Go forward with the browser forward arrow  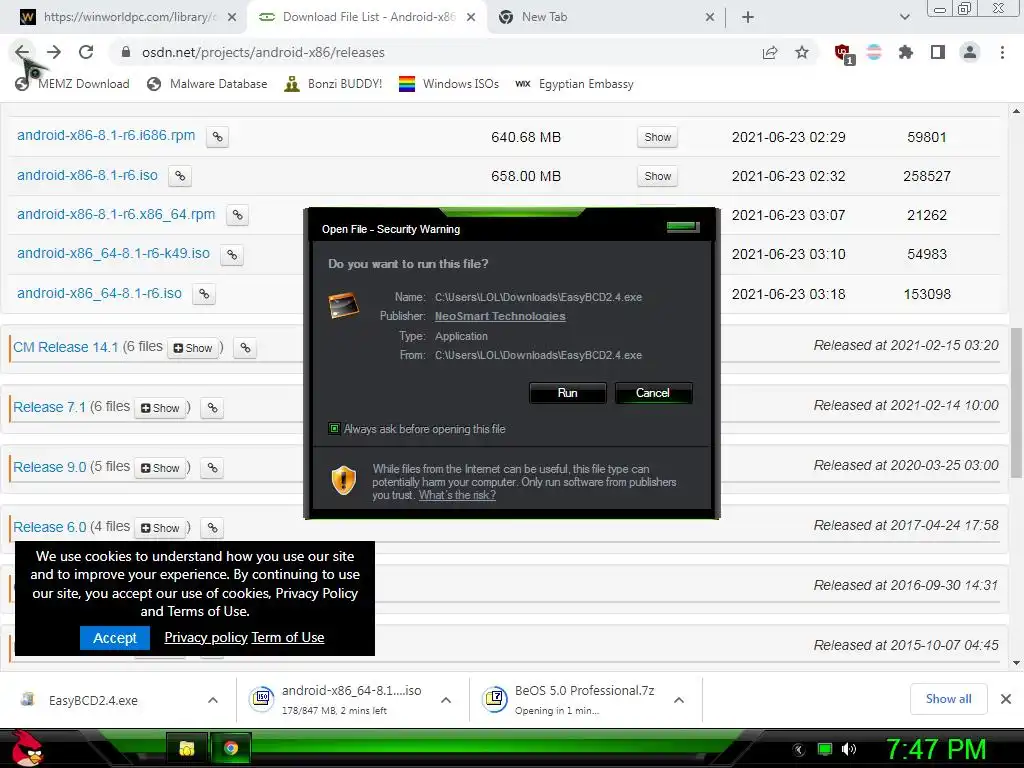(x=54, y=52)
